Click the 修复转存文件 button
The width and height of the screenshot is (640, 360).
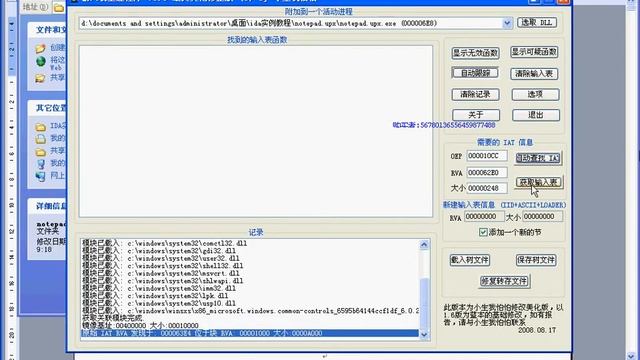tap(504, 281)
